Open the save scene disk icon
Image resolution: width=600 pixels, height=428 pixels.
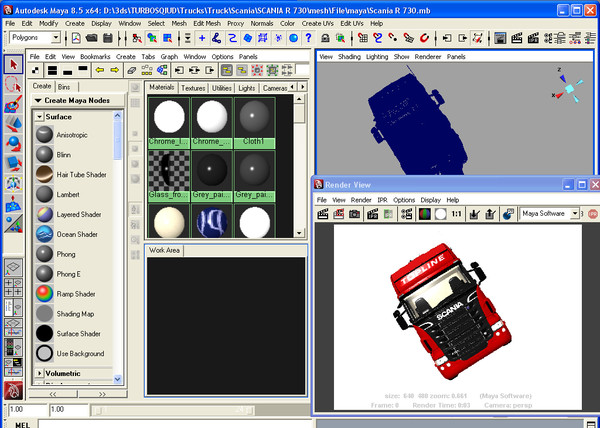coord(108,38)
